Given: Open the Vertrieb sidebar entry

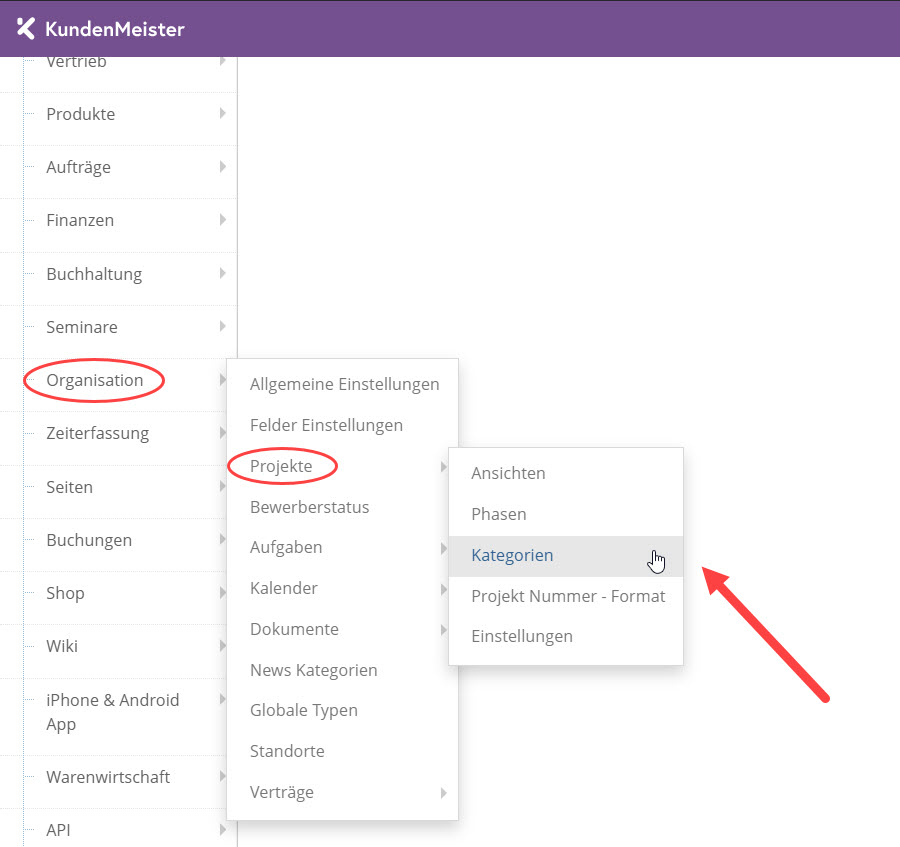Looking at the screenshot, I should coord(76,61).
